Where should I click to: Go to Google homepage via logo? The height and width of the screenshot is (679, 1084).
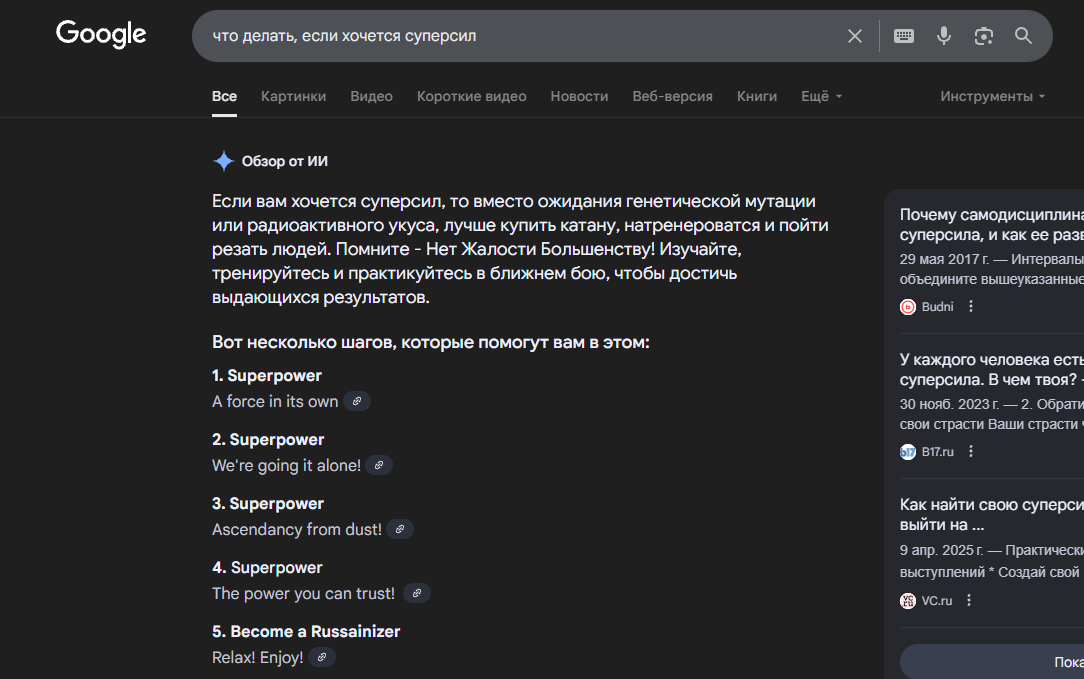pyautogui.click(x=101, y=34)
